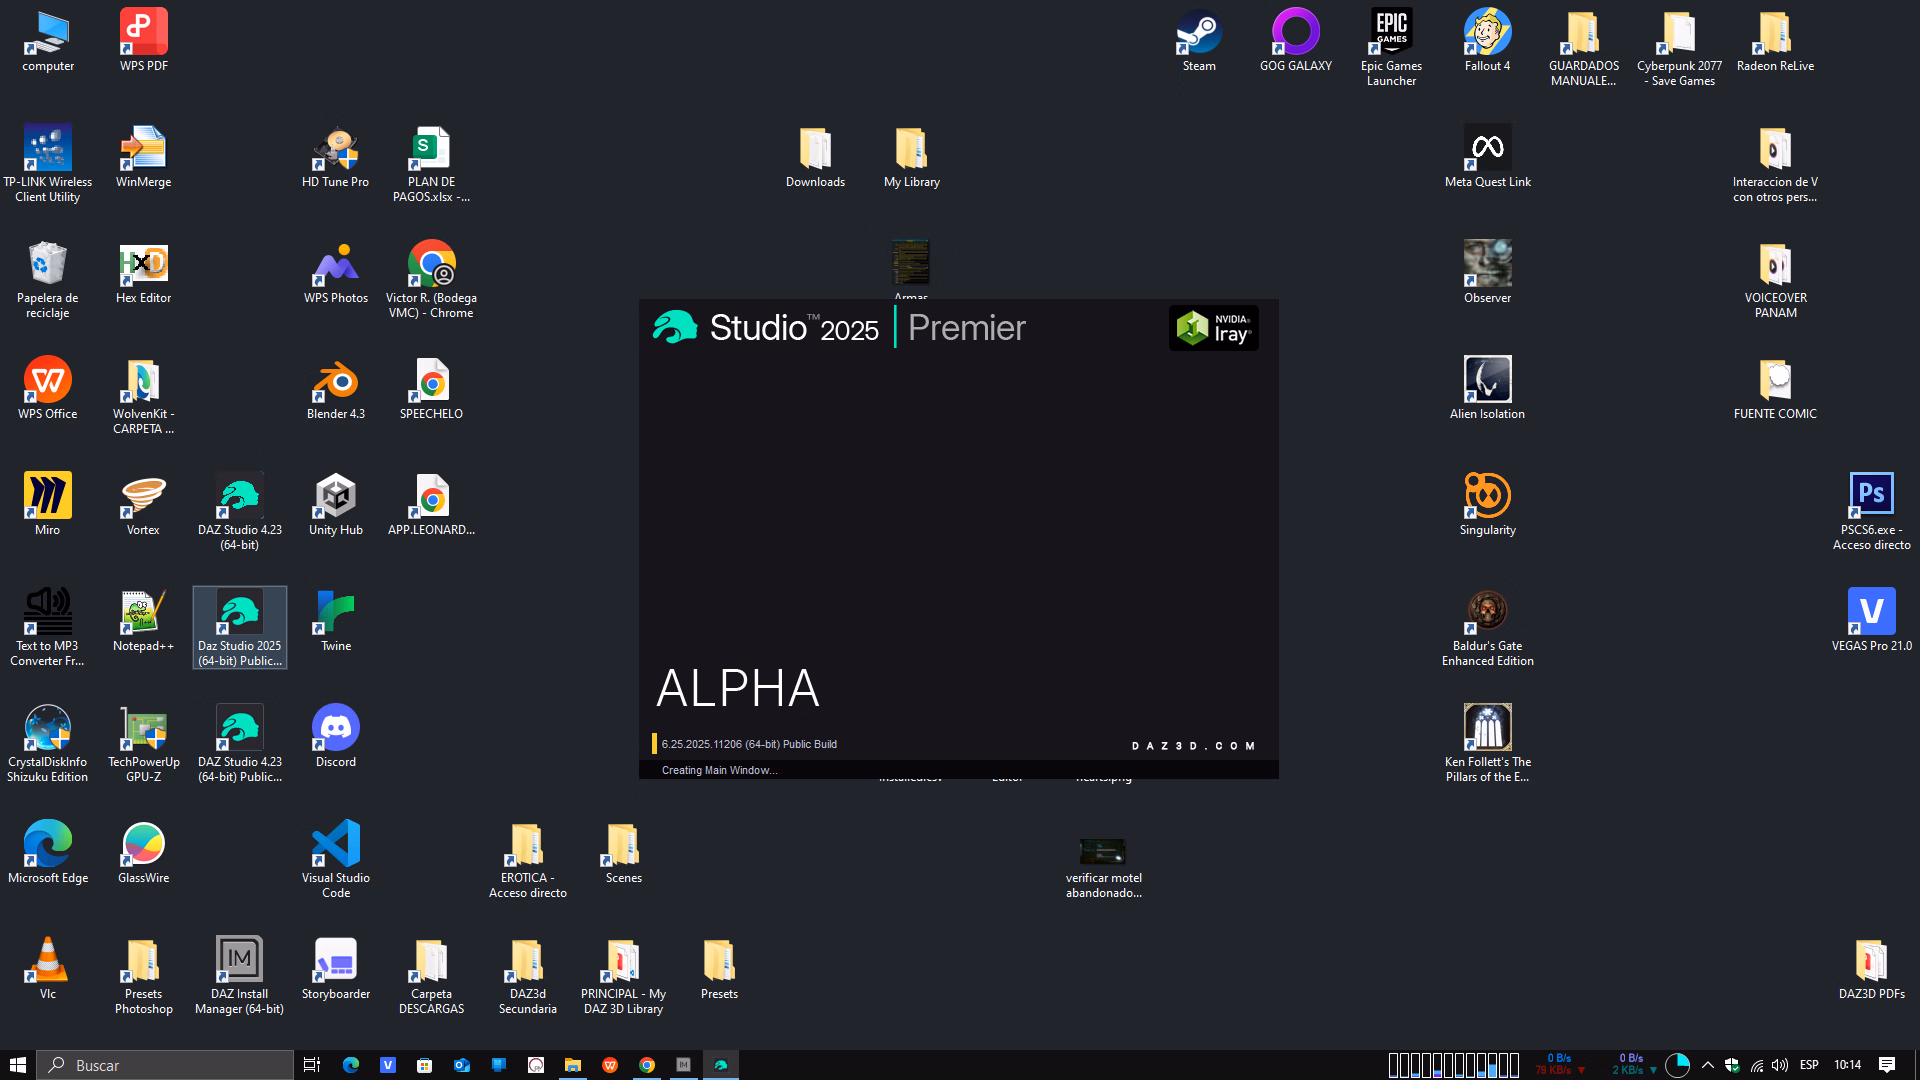Click the Daz Studio taskbar button
Screen dimensions: 1920x1080
720,1065
